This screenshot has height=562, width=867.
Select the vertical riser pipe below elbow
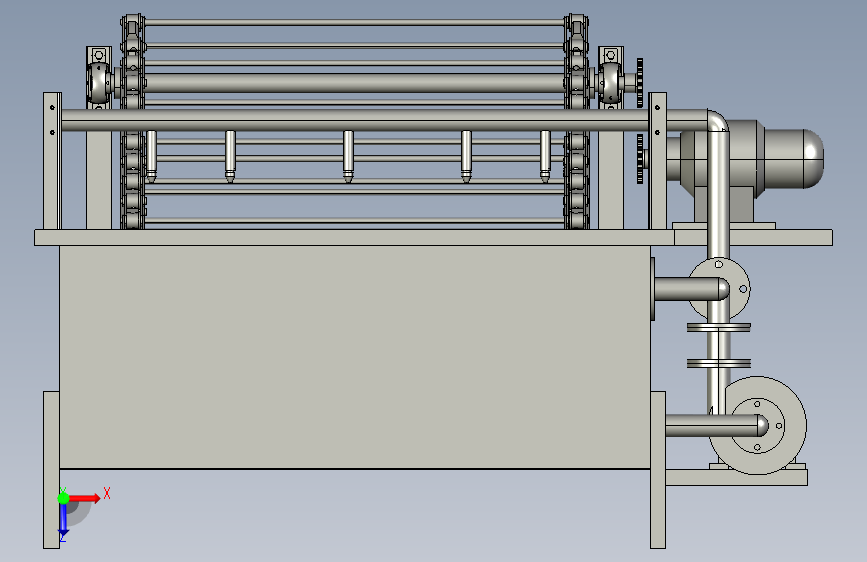[x=718, y=195]
